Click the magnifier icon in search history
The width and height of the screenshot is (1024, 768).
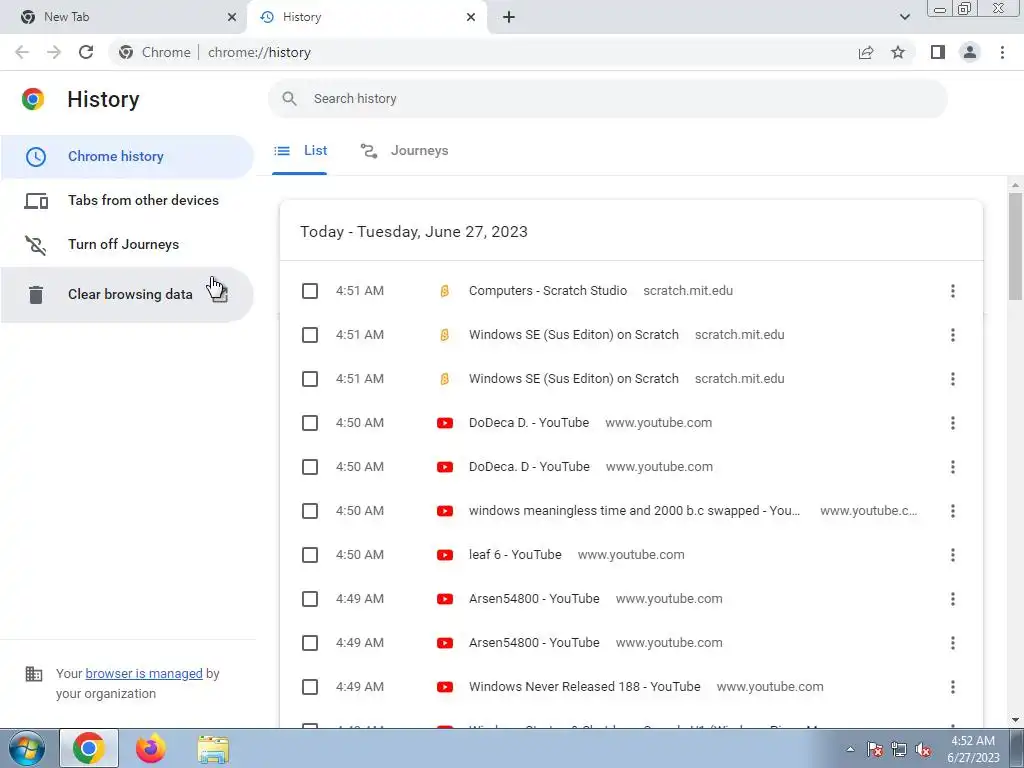click(289, 99)
